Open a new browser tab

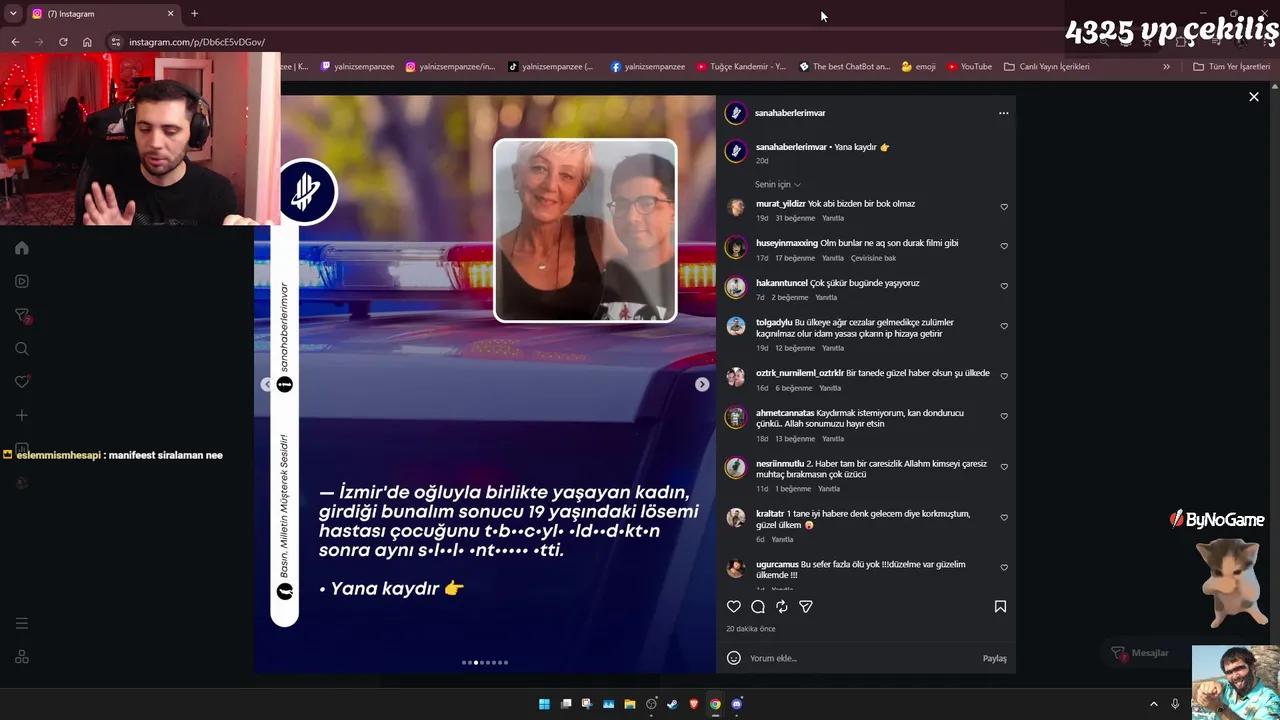coord(194,14)
